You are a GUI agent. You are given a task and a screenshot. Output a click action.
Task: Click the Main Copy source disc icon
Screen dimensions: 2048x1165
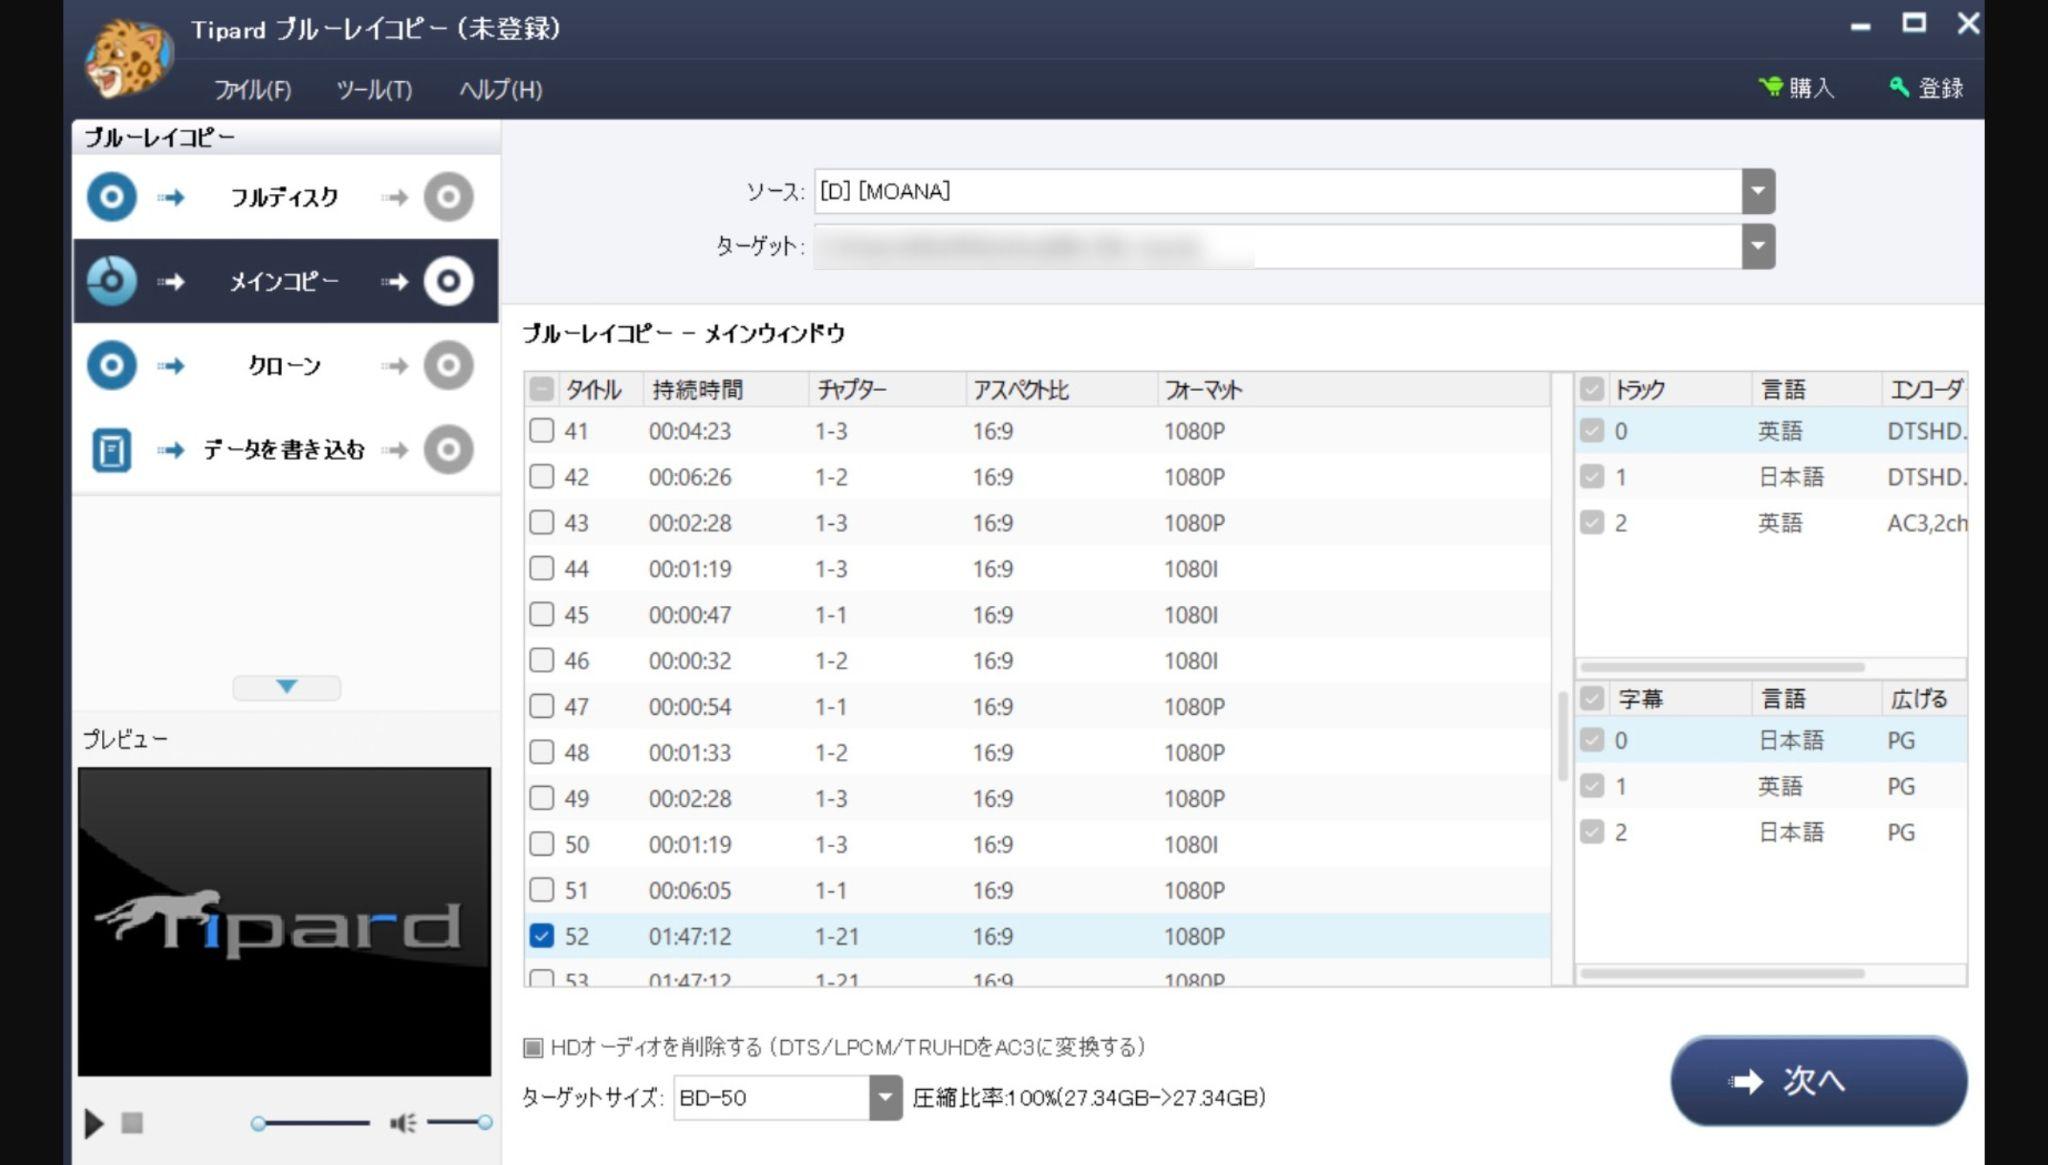111,281
